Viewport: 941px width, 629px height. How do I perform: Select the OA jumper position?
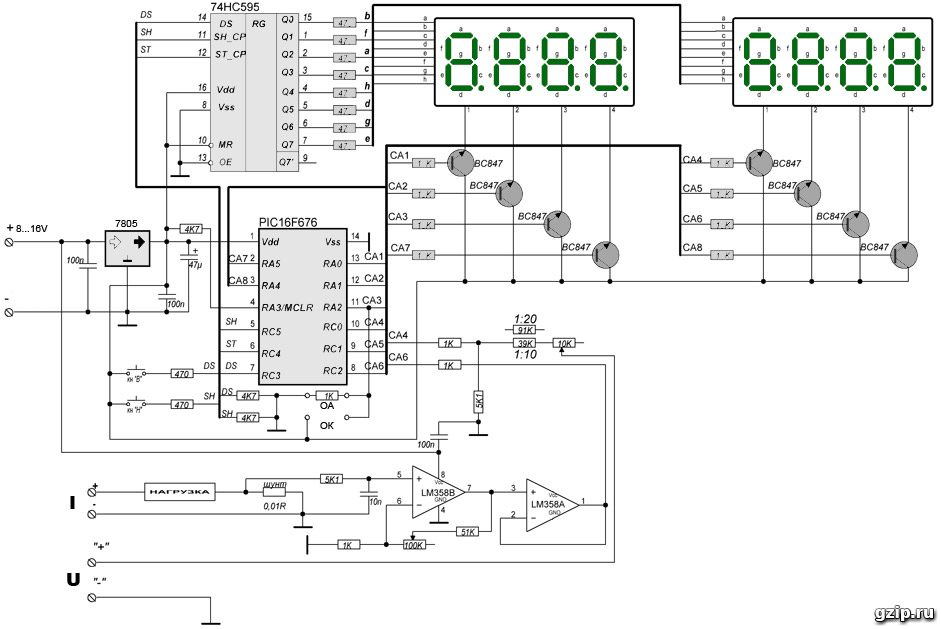click(x=326, y=407)
